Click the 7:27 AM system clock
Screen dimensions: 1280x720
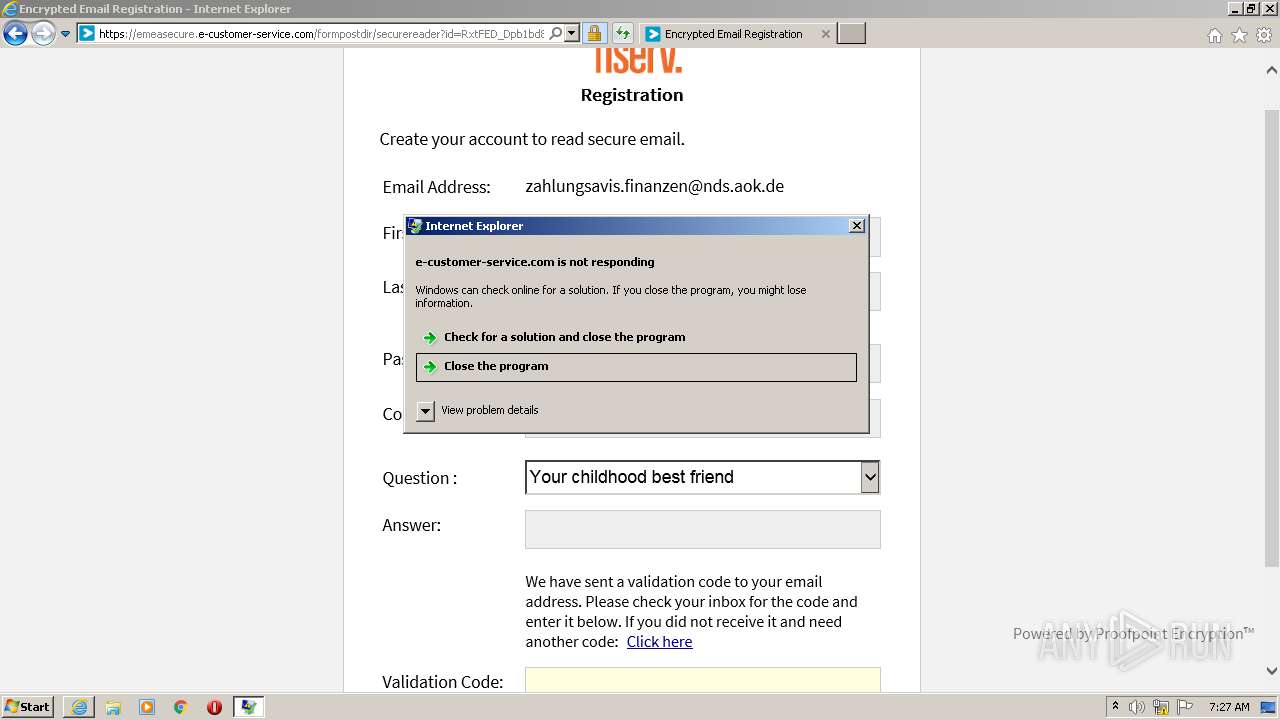click(1229, 707)
